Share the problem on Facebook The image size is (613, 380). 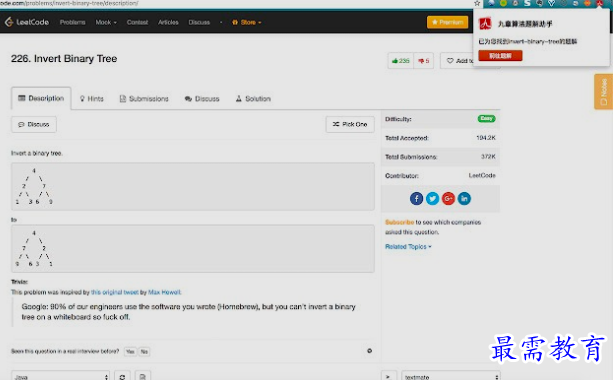(x=416, y=199)
